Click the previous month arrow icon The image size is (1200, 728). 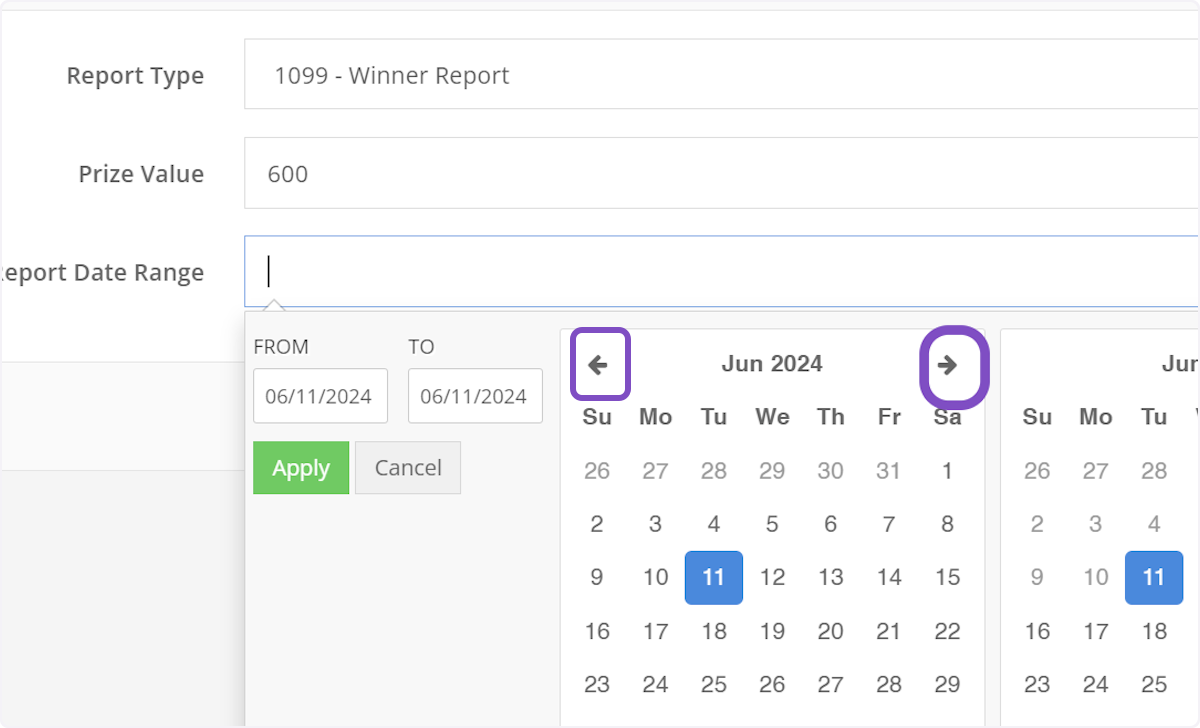600,364
